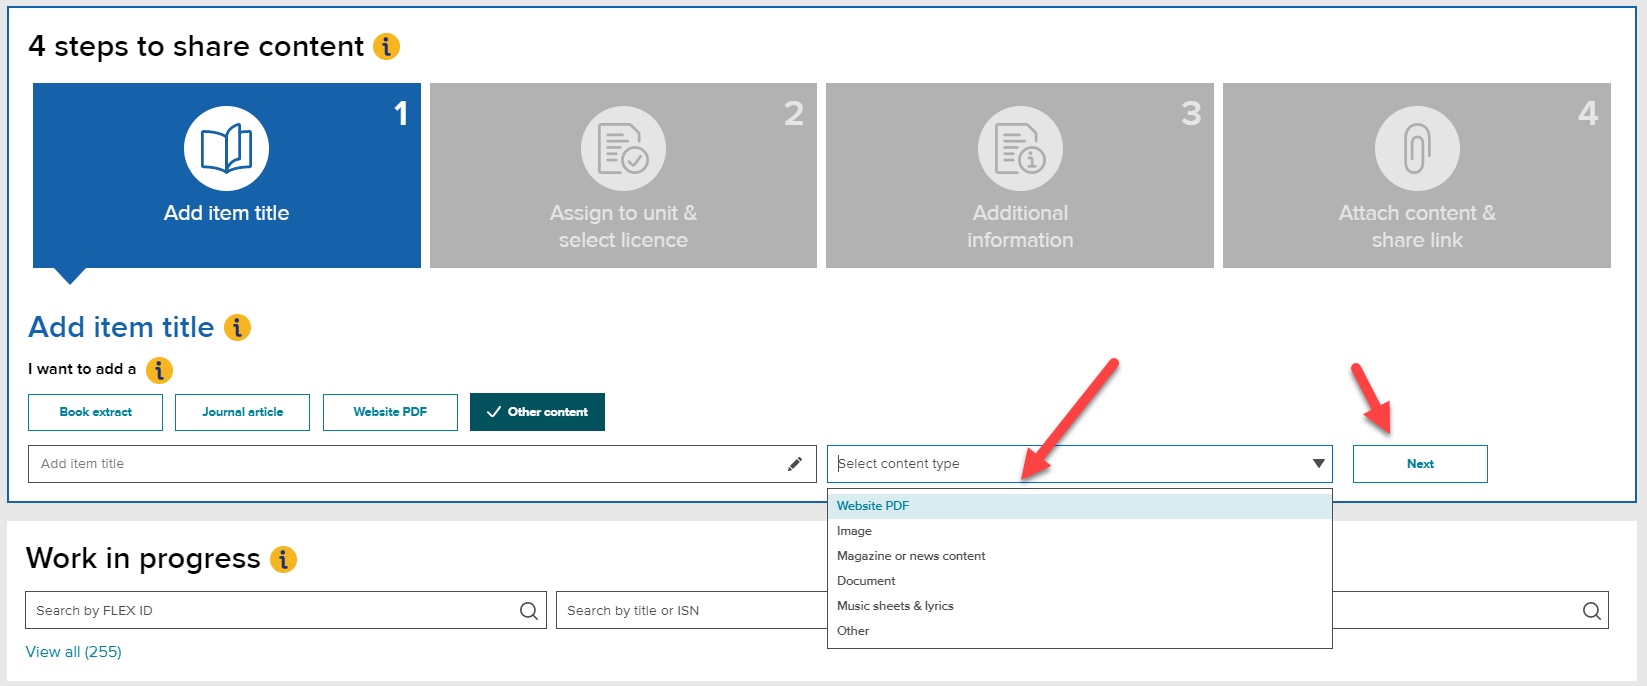Pick 'Image' from the content type list
The image size is (1647, 686).
[x=1080, y=531]
